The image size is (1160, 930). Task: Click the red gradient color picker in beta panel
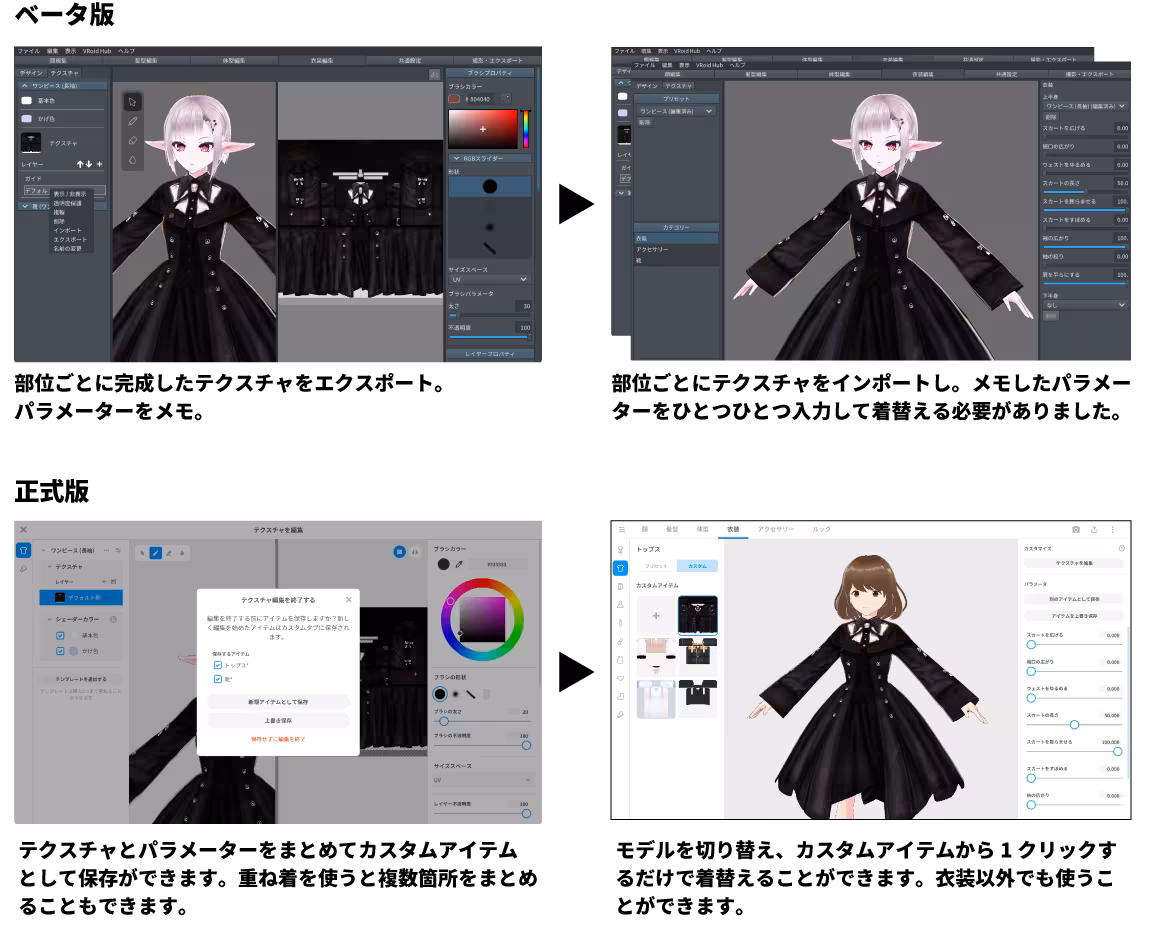pos(483,129)
